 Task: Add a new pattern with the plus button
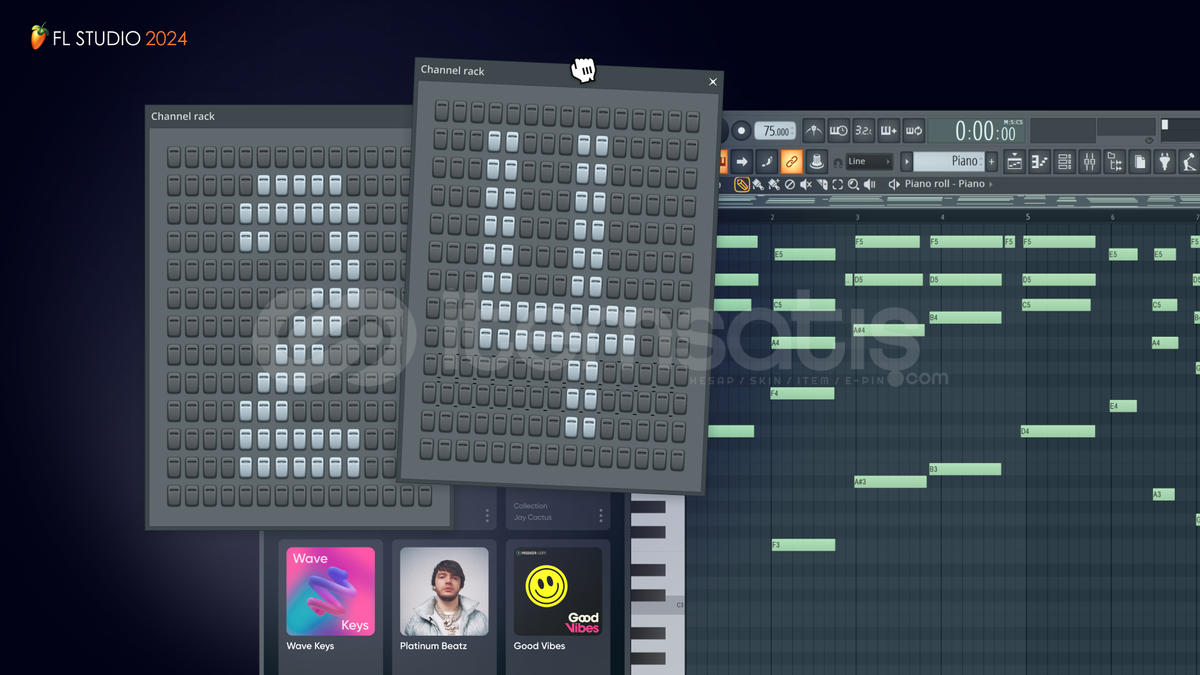(x=992, y=161)
